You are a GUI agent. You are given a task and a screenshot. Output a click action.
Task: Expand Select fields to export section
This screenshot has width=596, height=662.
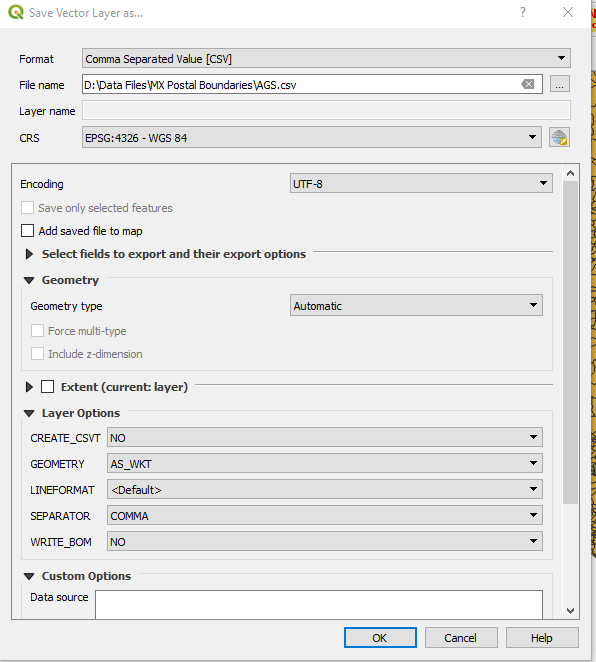pos(29,254)
